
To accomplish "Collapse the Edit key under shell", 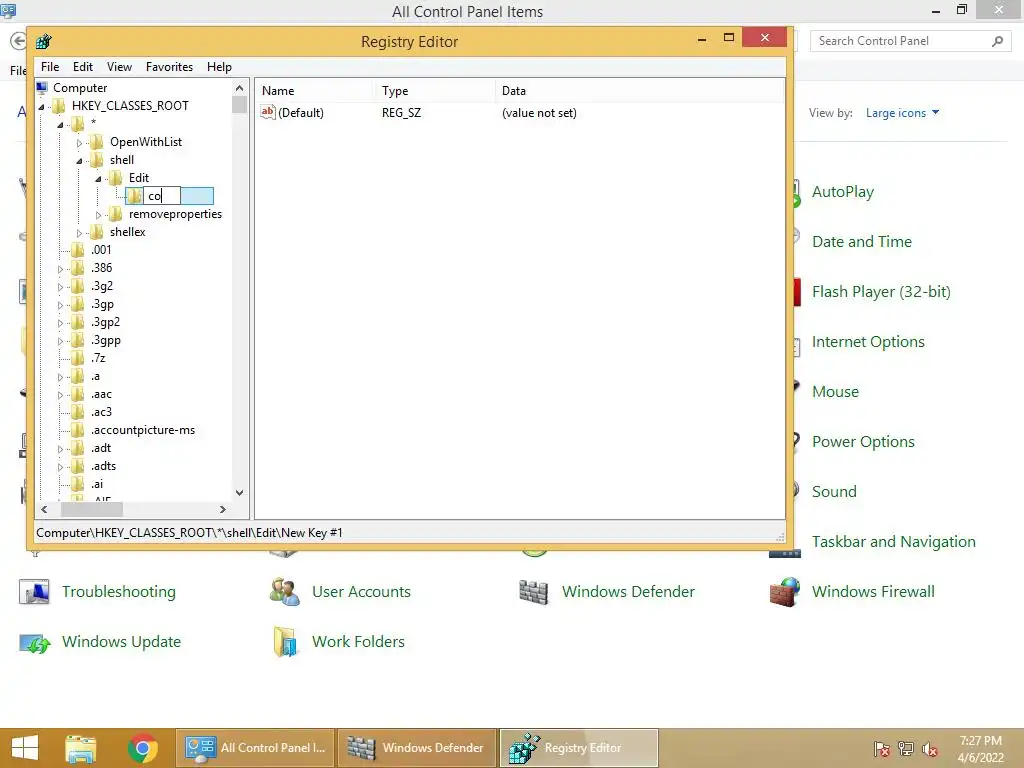I will pyautogui.click(x=98, y=178).
